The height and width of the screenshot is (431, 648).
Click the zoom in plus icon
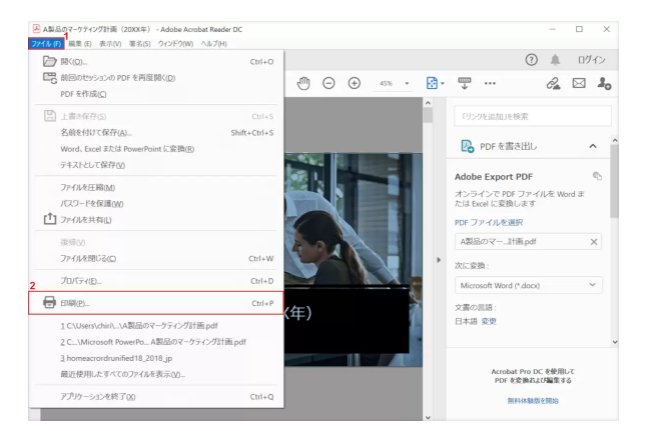[353, 85]
